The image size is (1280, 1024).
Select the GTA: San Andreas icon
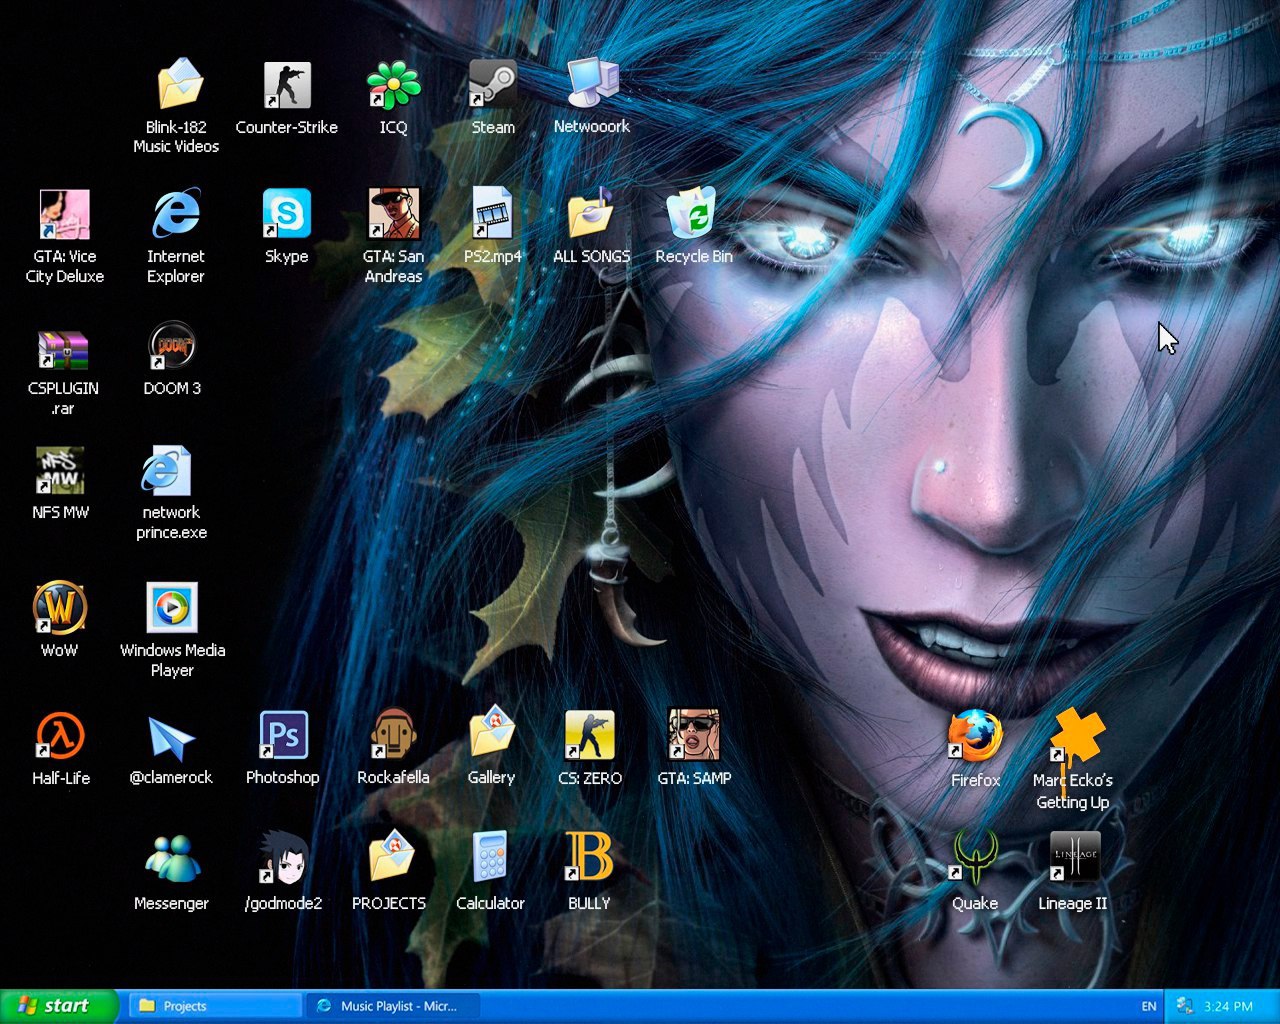(x=393, y=213)
